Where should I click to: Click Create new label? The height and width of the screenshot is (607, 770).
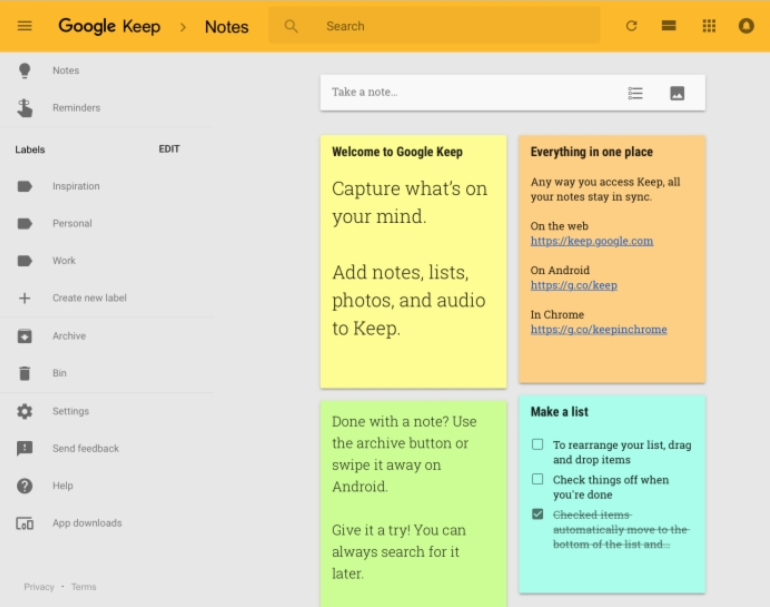coord(89,298)
